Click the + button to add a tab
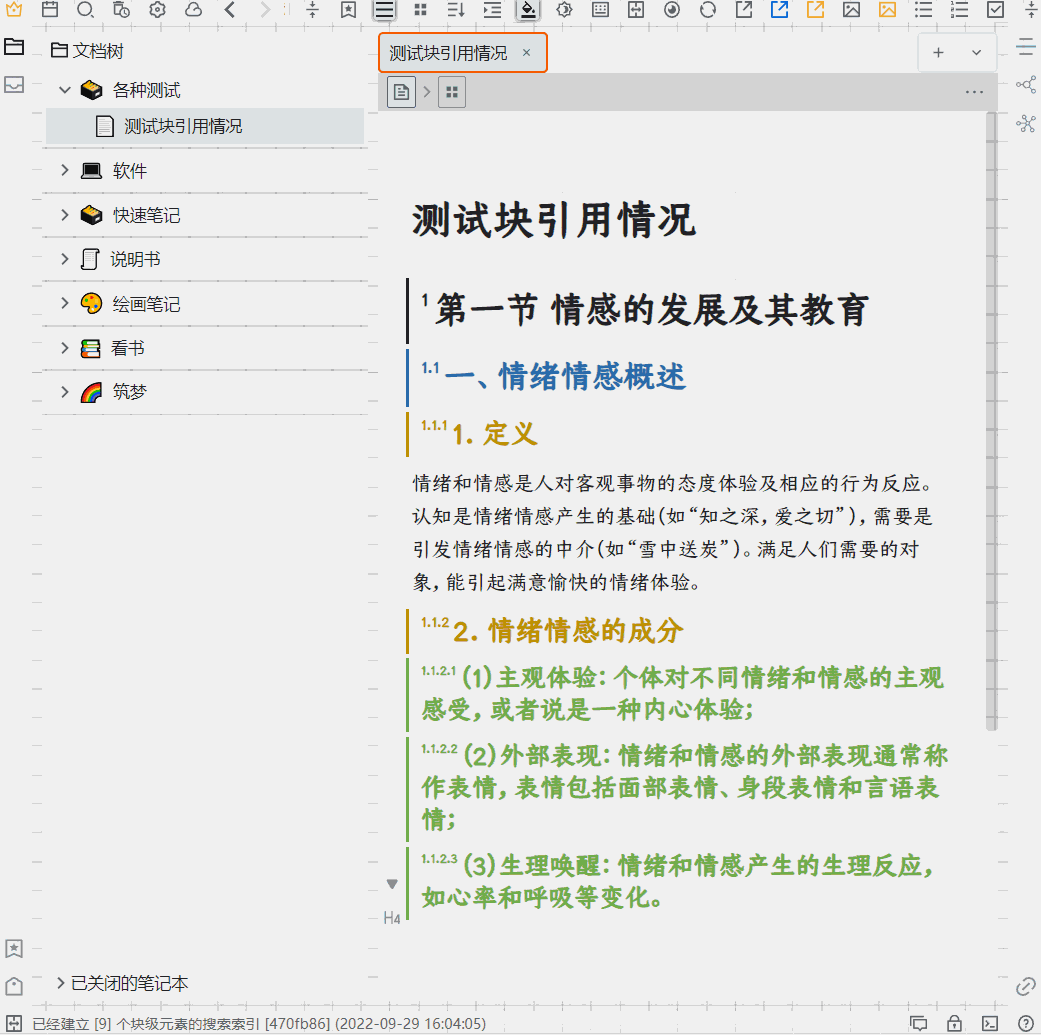Viewport: 1041px width, 1035px height. pyautogui.click(x=938, y=52)
